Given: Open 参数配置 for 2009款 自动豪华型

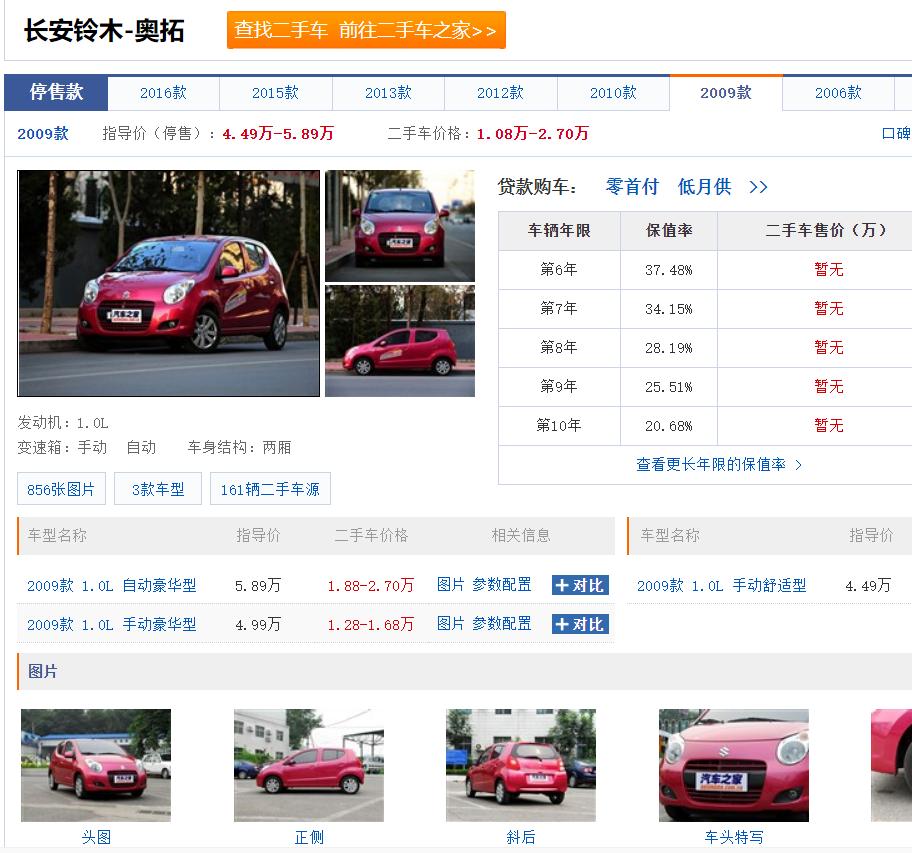Looking at the screenshot, I should (502, 585).
